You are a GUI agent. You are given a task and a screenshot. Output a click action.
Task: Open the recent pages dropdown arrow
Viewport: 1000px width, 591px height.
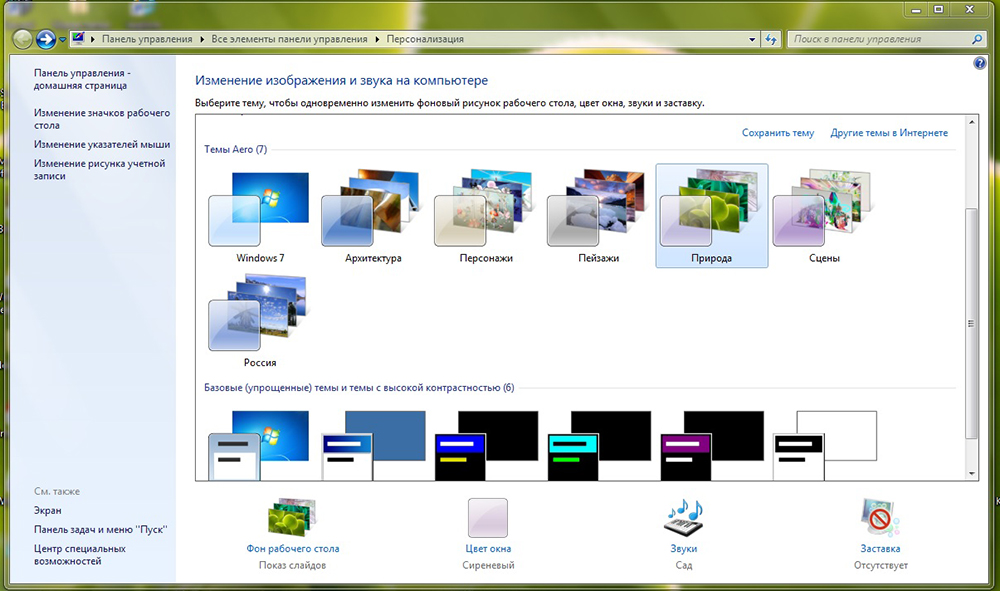click(x=62, y=40)
